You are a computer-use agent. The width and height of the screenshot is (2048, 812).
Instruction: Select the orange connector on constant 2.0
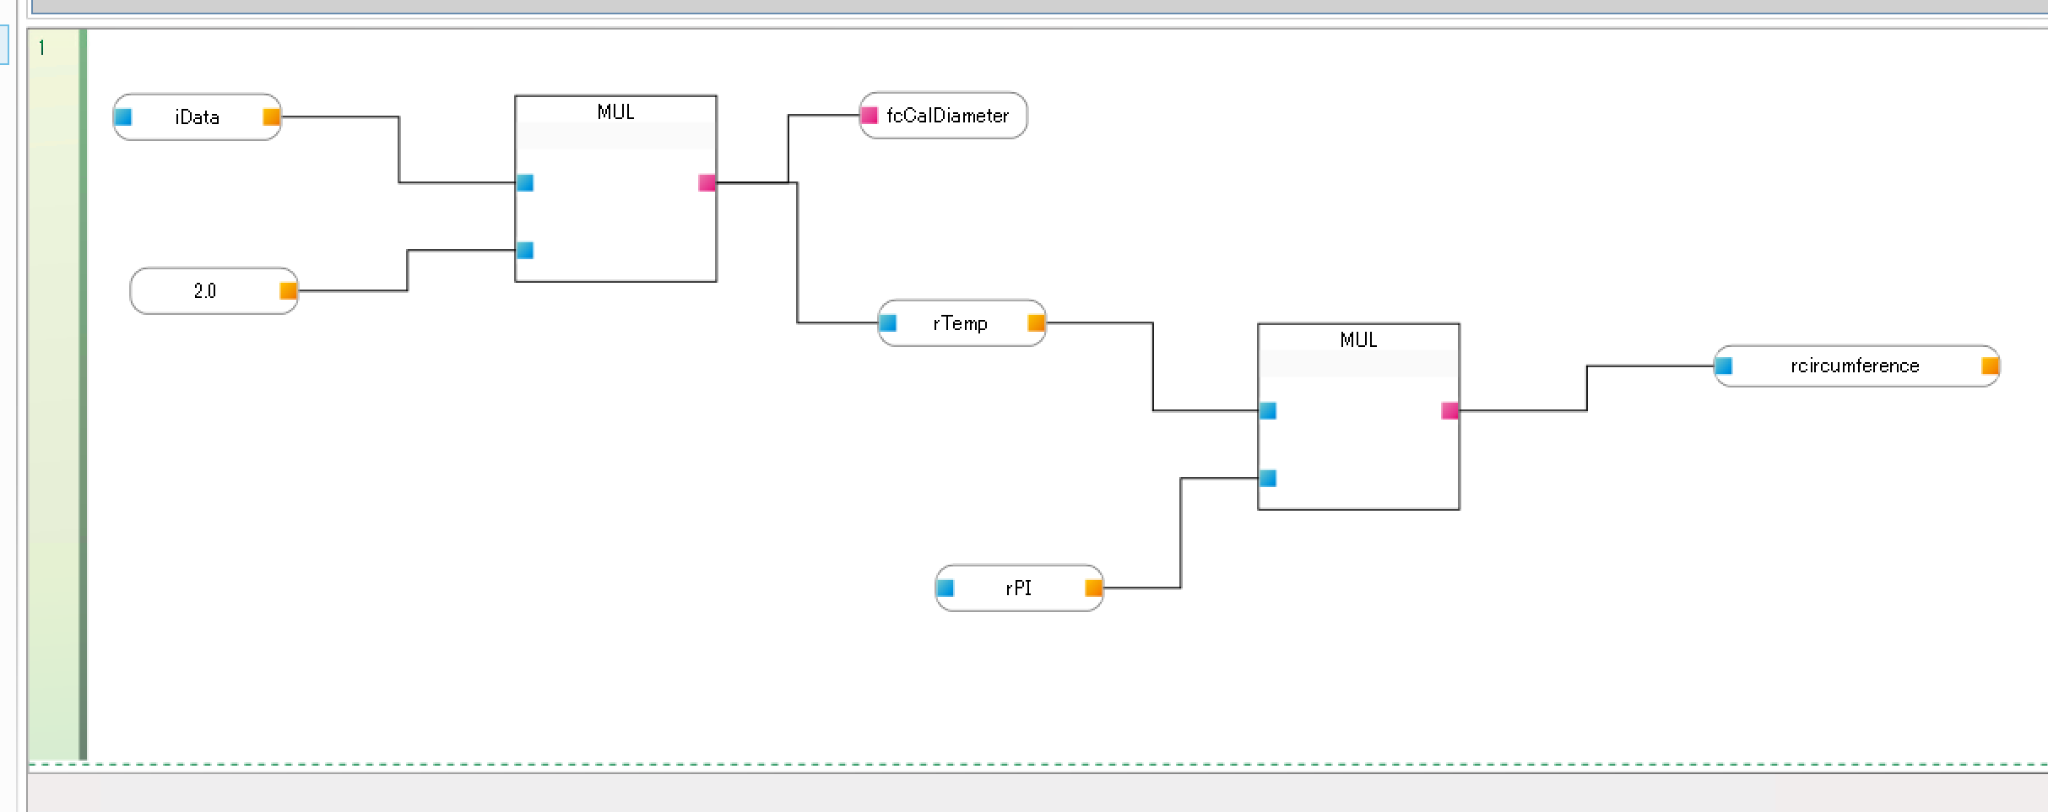288,291
